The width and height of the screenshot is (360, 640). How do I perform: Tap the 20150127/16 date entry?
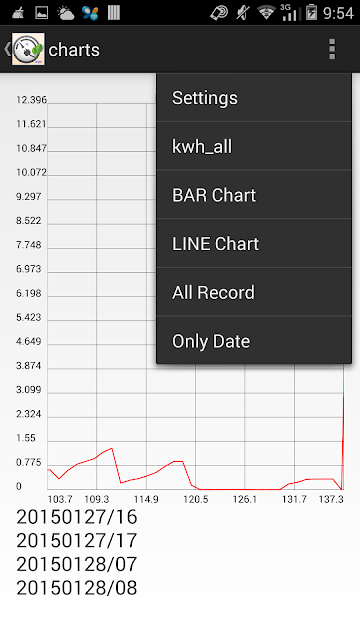pyautogui.click(x=77, y=517)
